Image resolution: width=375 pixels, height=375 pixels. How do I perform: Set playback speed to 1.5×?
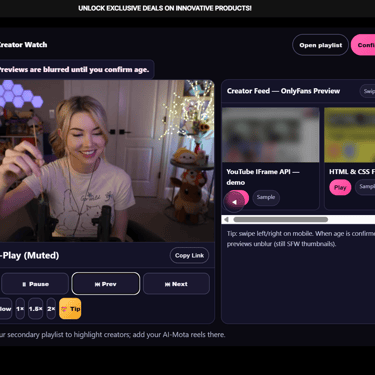(x=35, y=309)
